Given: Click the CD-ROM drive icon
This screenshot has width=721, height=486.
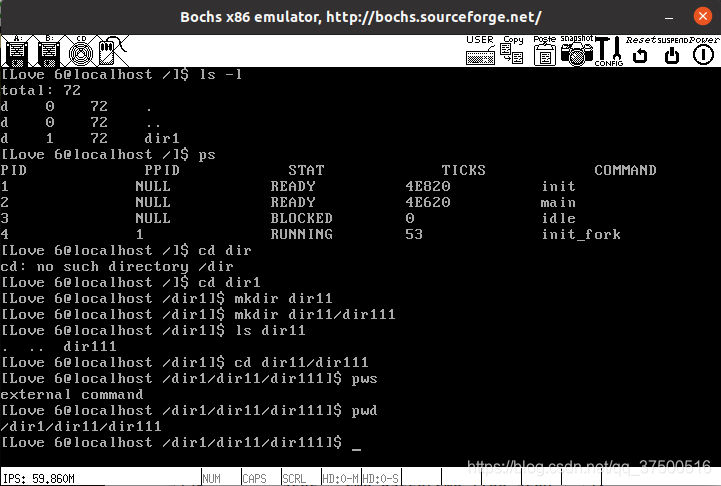Looking at the screenshot, I should click(81, 51).
